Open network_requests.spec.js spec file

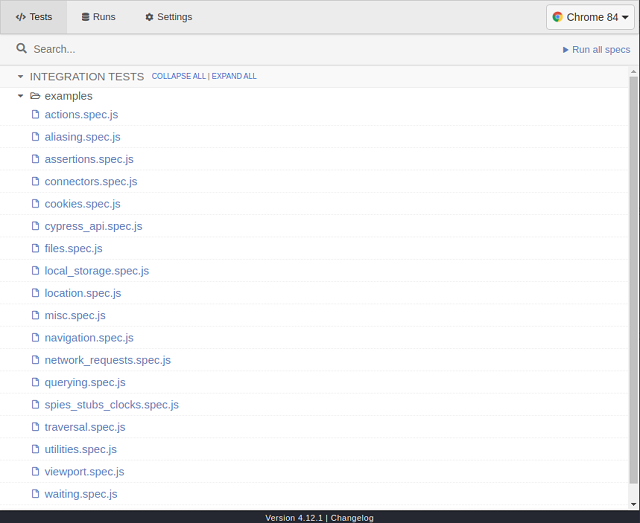pyautogui.click(x=107, y=360)
